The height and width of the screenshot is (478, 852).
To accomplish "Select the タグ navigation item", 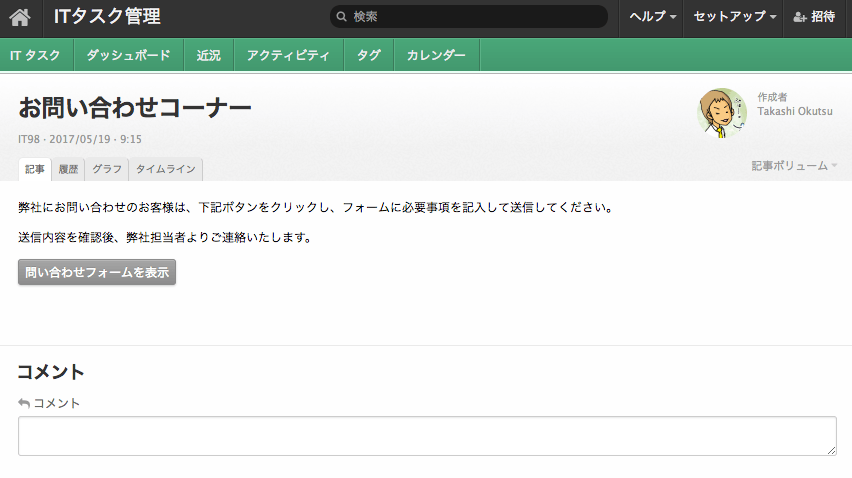I will tap(368, 56).
